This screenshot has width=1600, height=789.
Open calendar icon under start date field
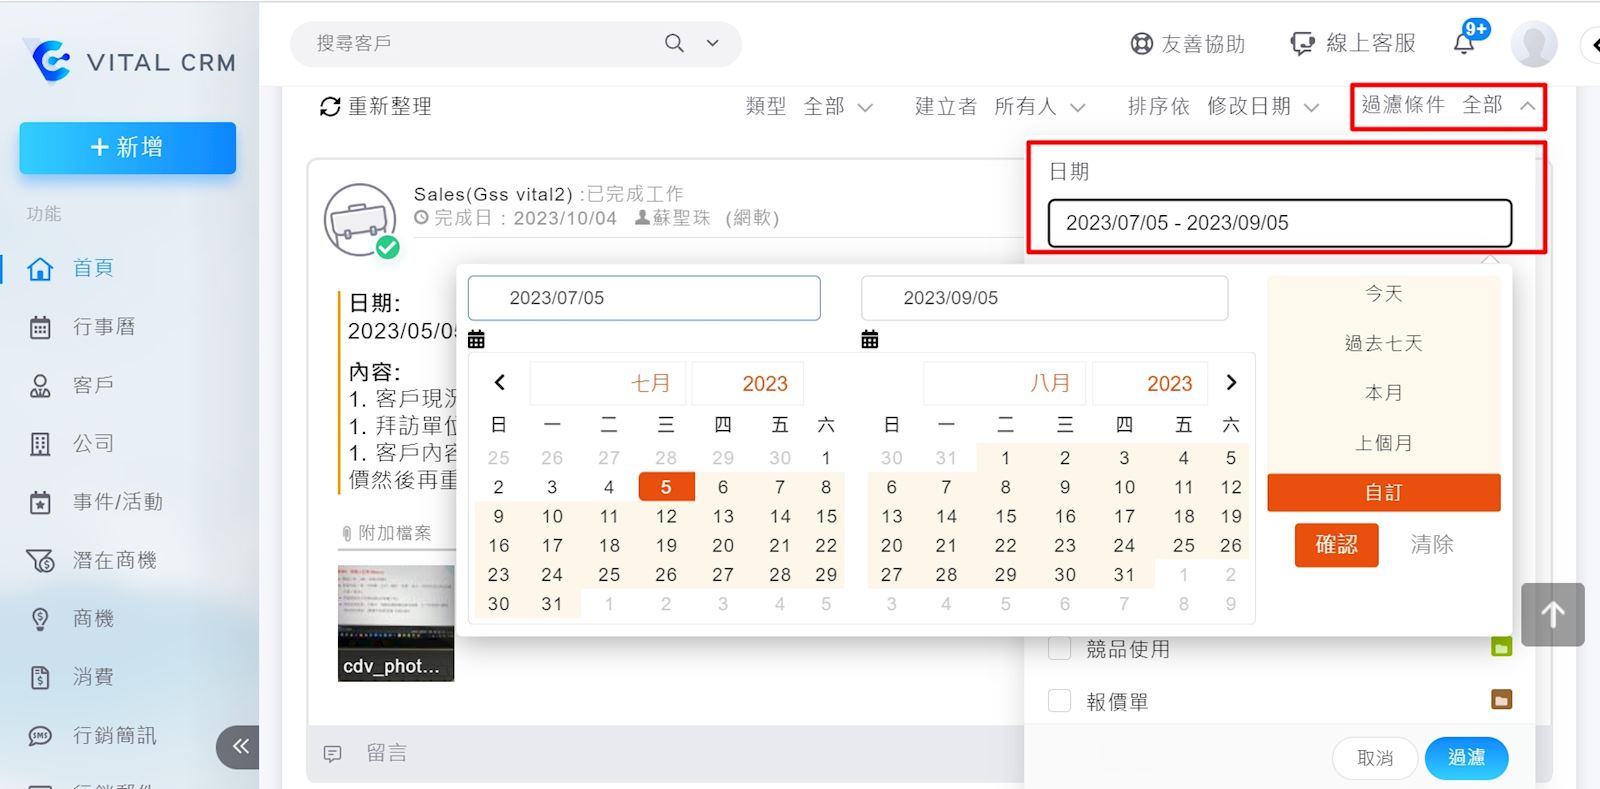click(x=476, y=339)
